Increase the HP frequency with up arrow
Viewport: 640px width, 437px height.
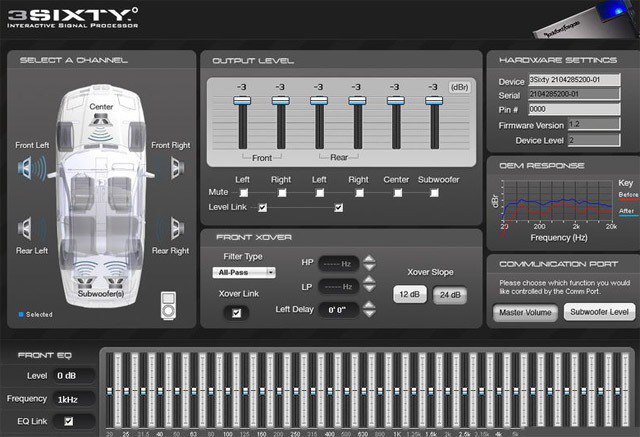click(x=369, y=258)
